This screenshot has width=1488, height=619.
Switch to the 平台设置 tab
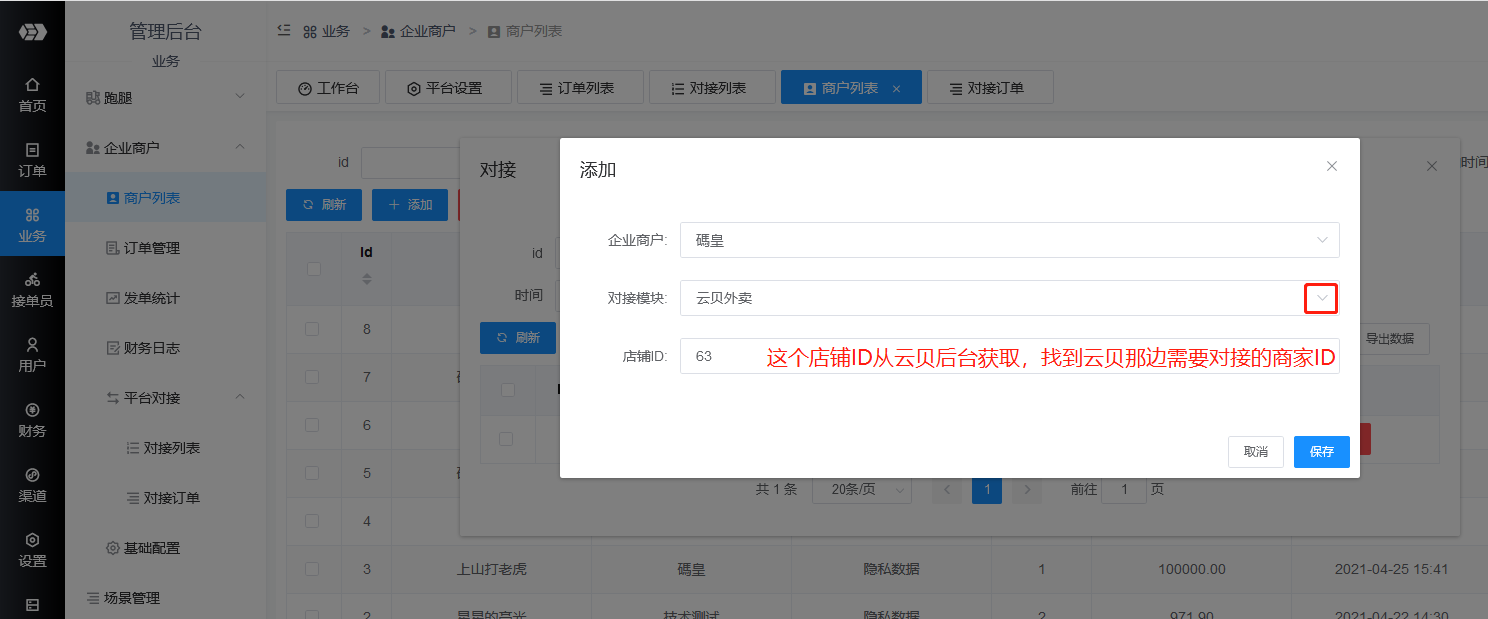pyautogui.click(x=448, y=88)
